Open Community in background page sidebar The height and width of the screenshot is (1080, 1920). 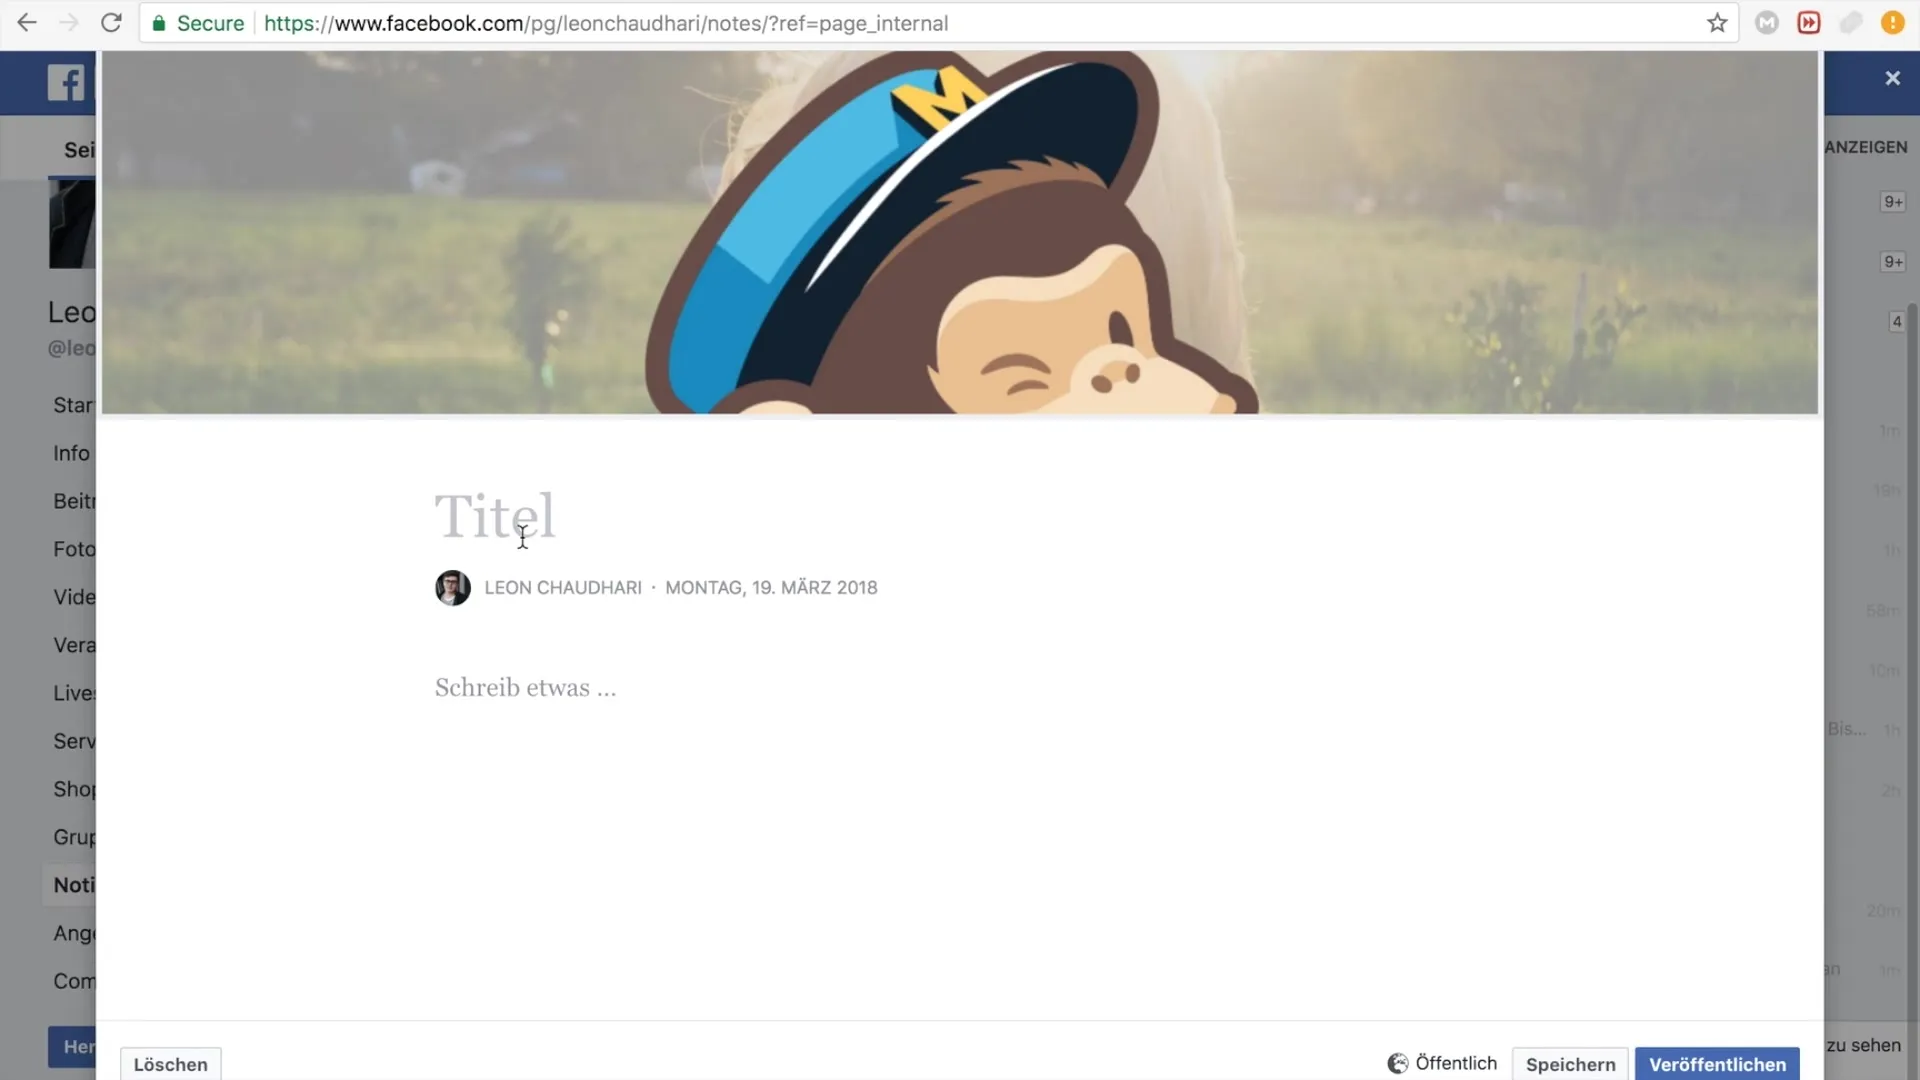click(x=74, y=981)
